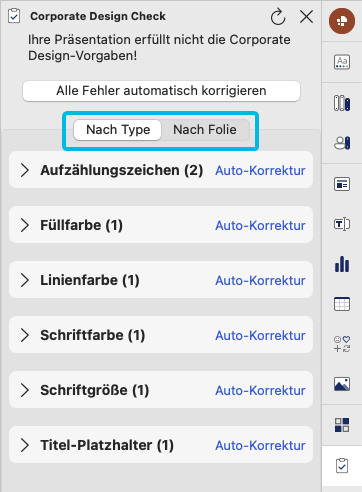Expand the Schriftfarbe (1) section

pos(25,335)
